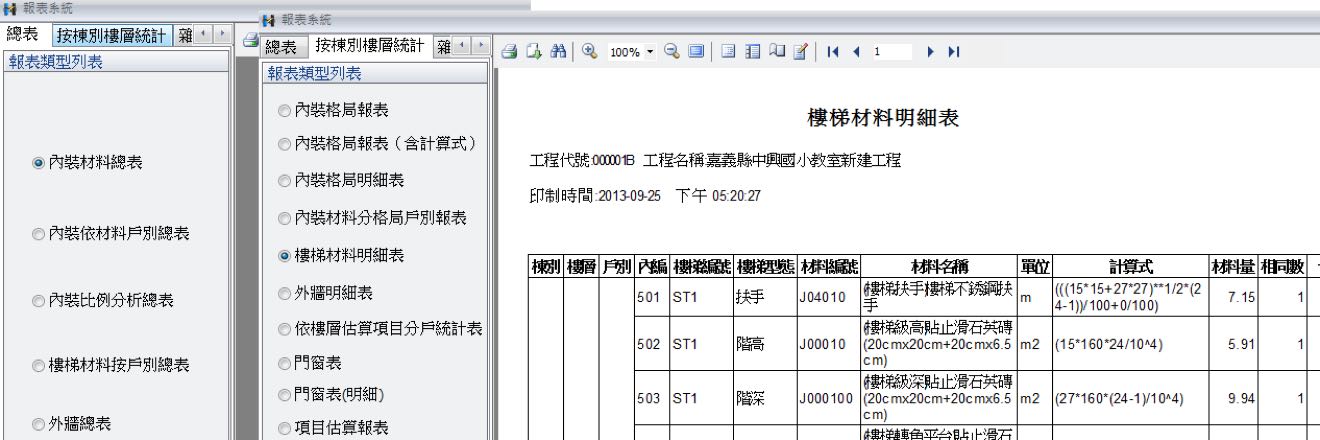Choose the 內裝依材料戶別總表 radio button

click(38, 234)
